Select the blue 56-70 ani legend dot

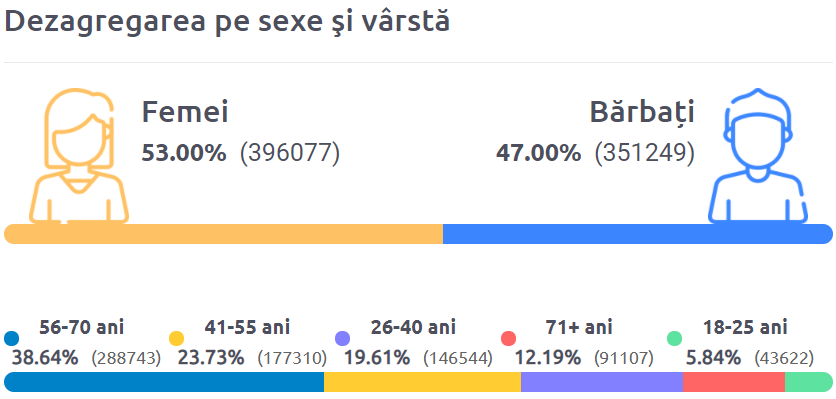11,338
